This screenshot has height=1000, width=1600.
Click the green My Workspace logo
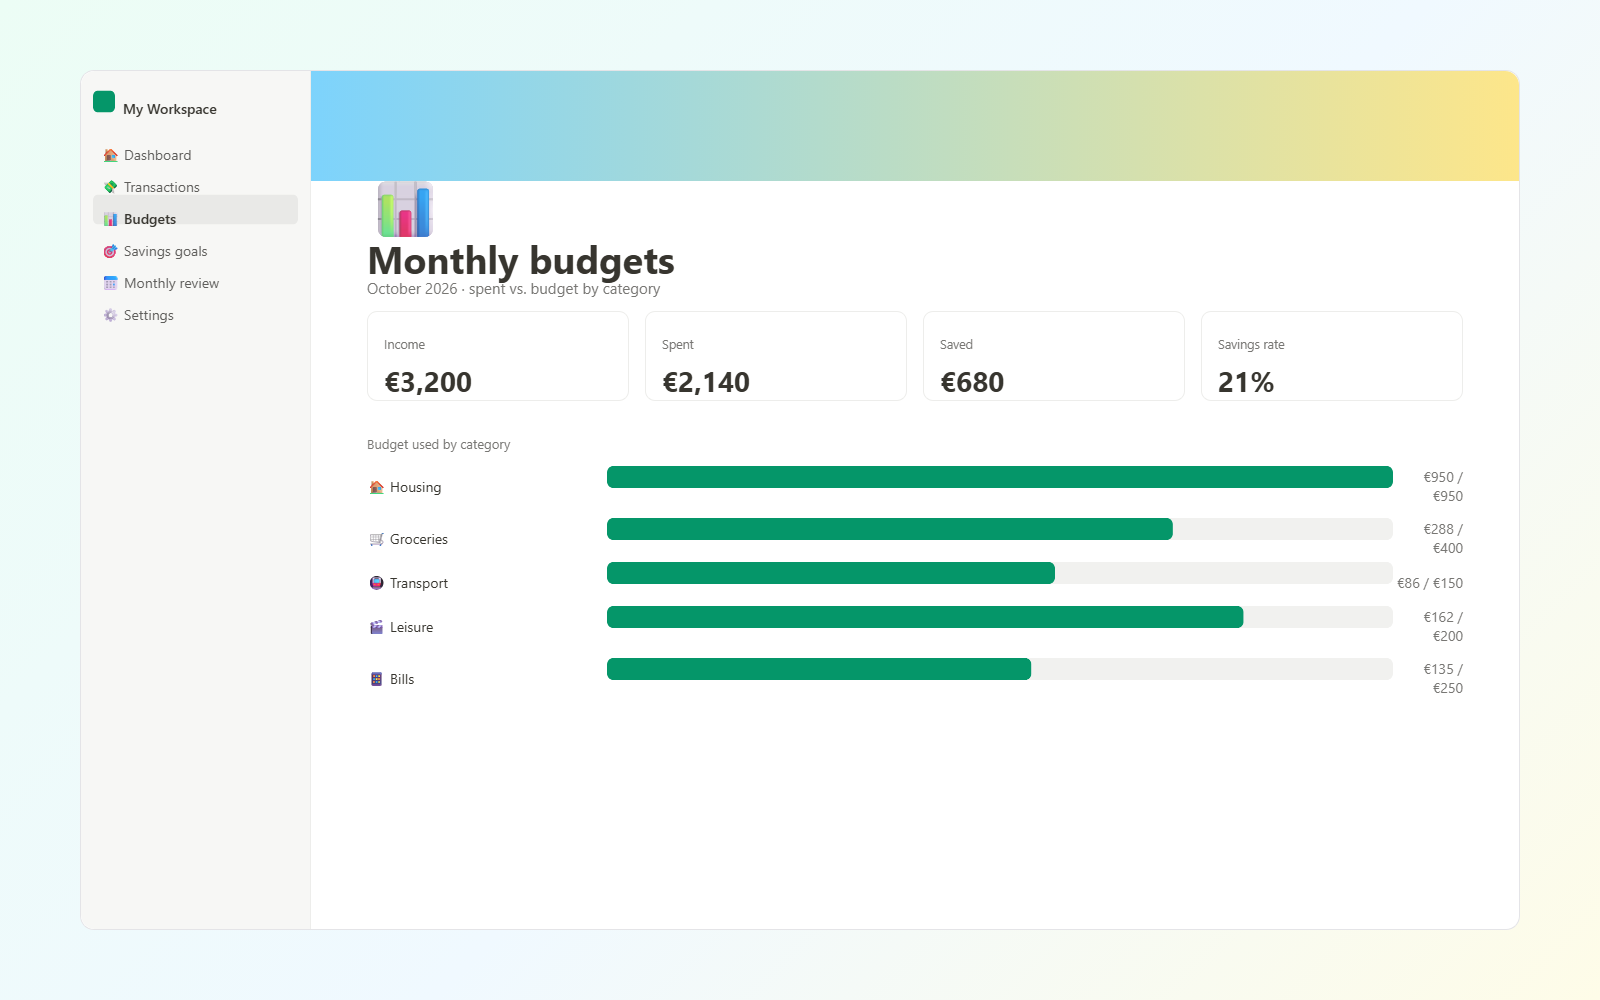pyautogui.click(x=104, y=102)
